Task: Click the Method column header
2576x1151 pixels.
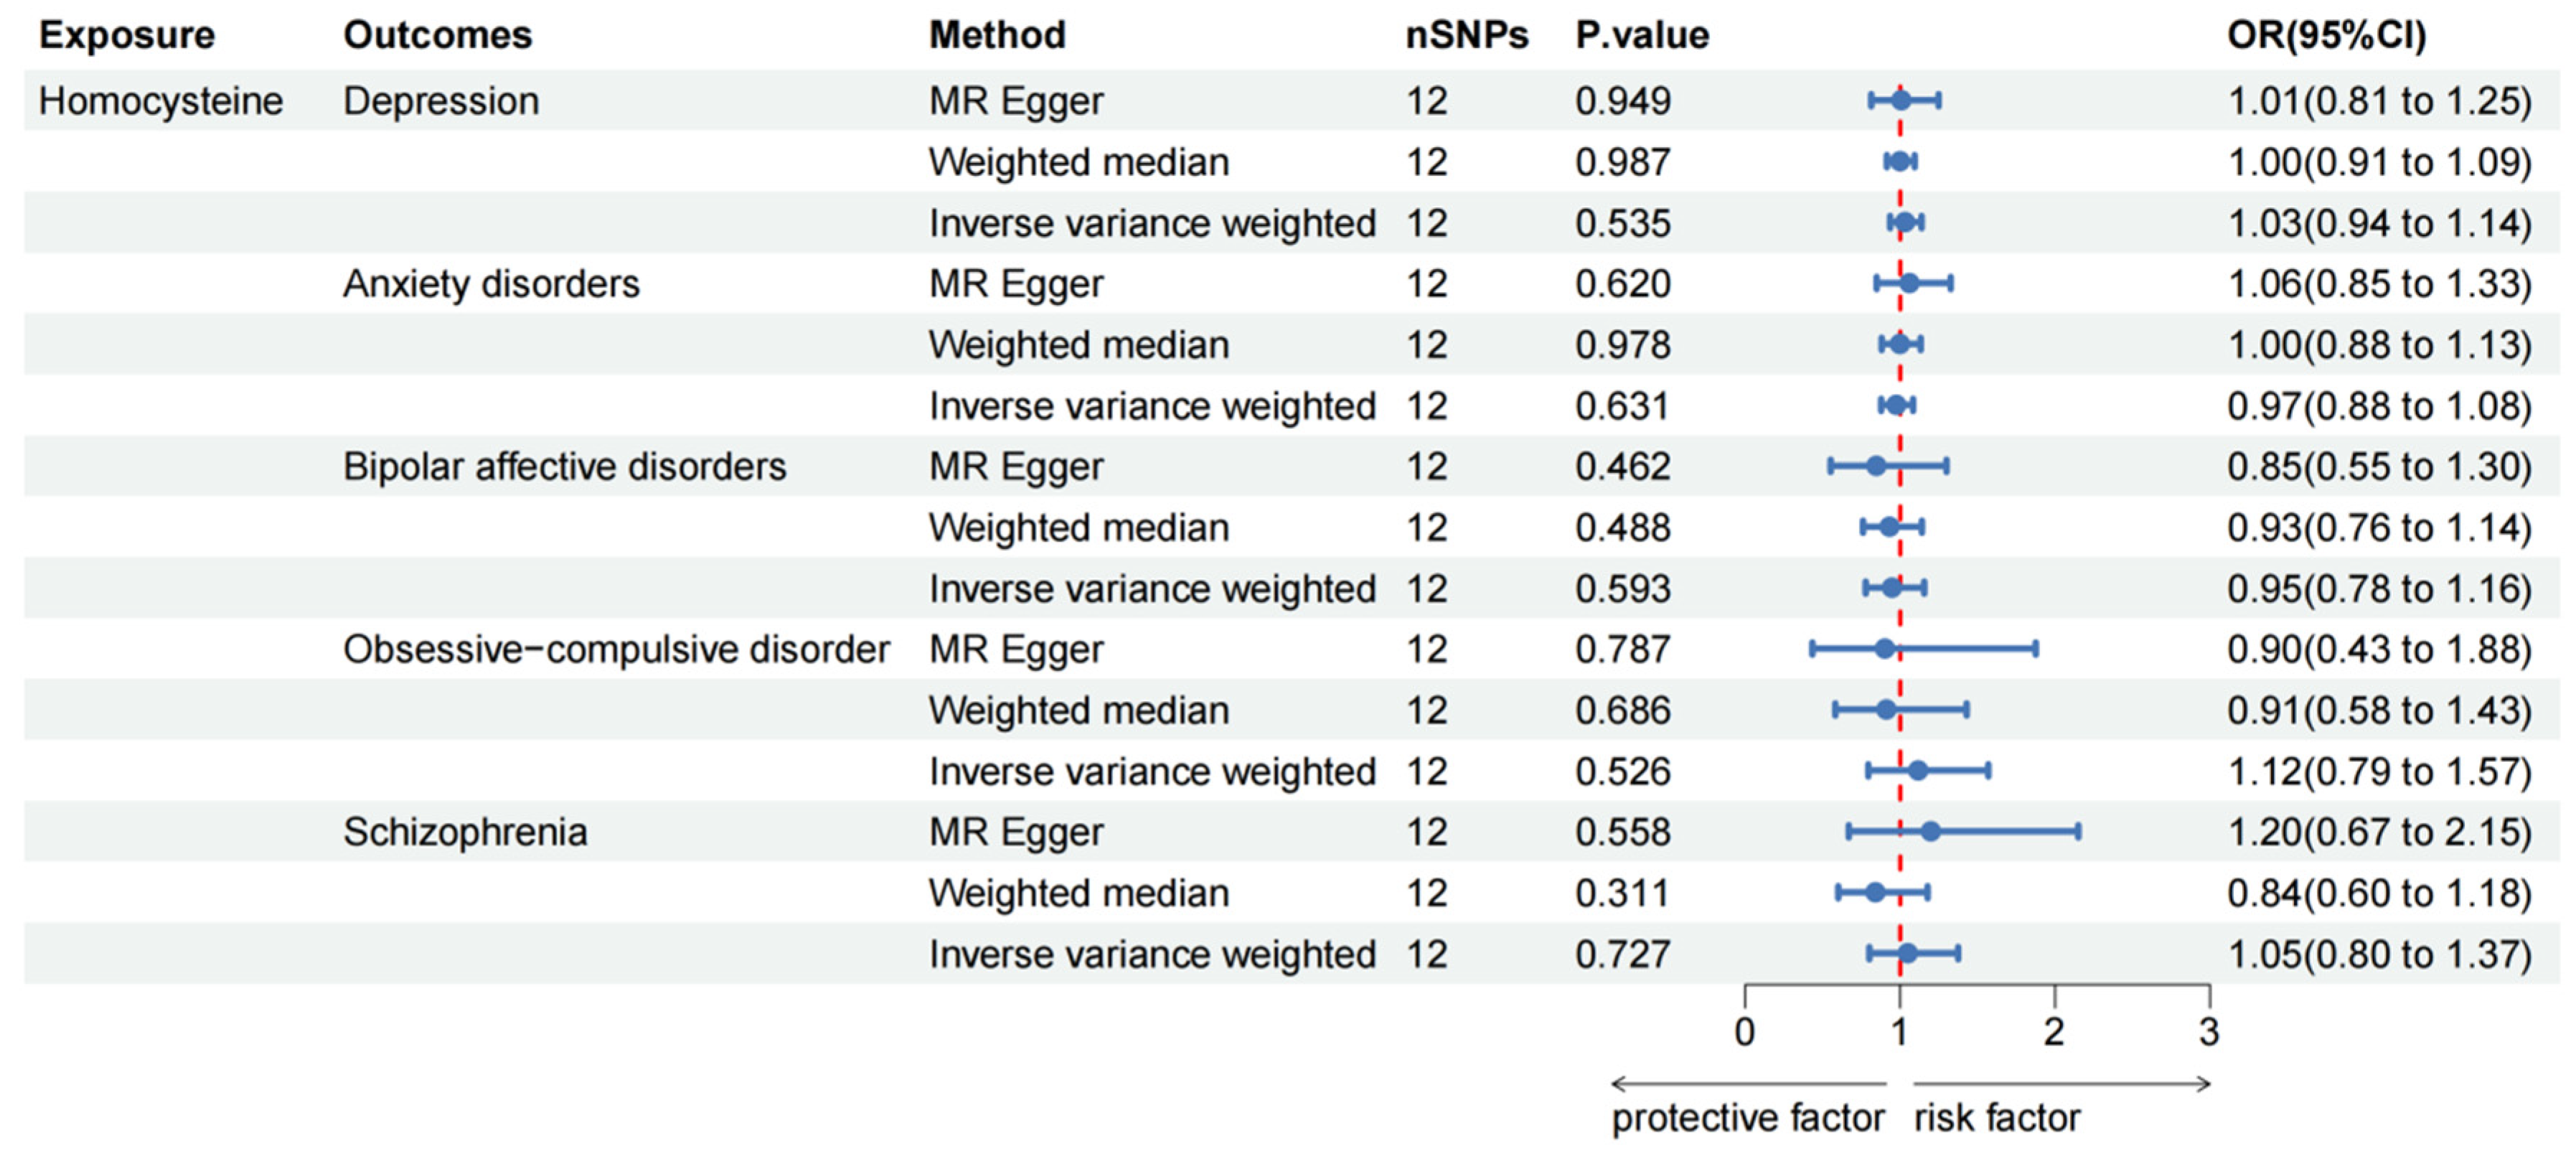Action: [x=997, y=35]
